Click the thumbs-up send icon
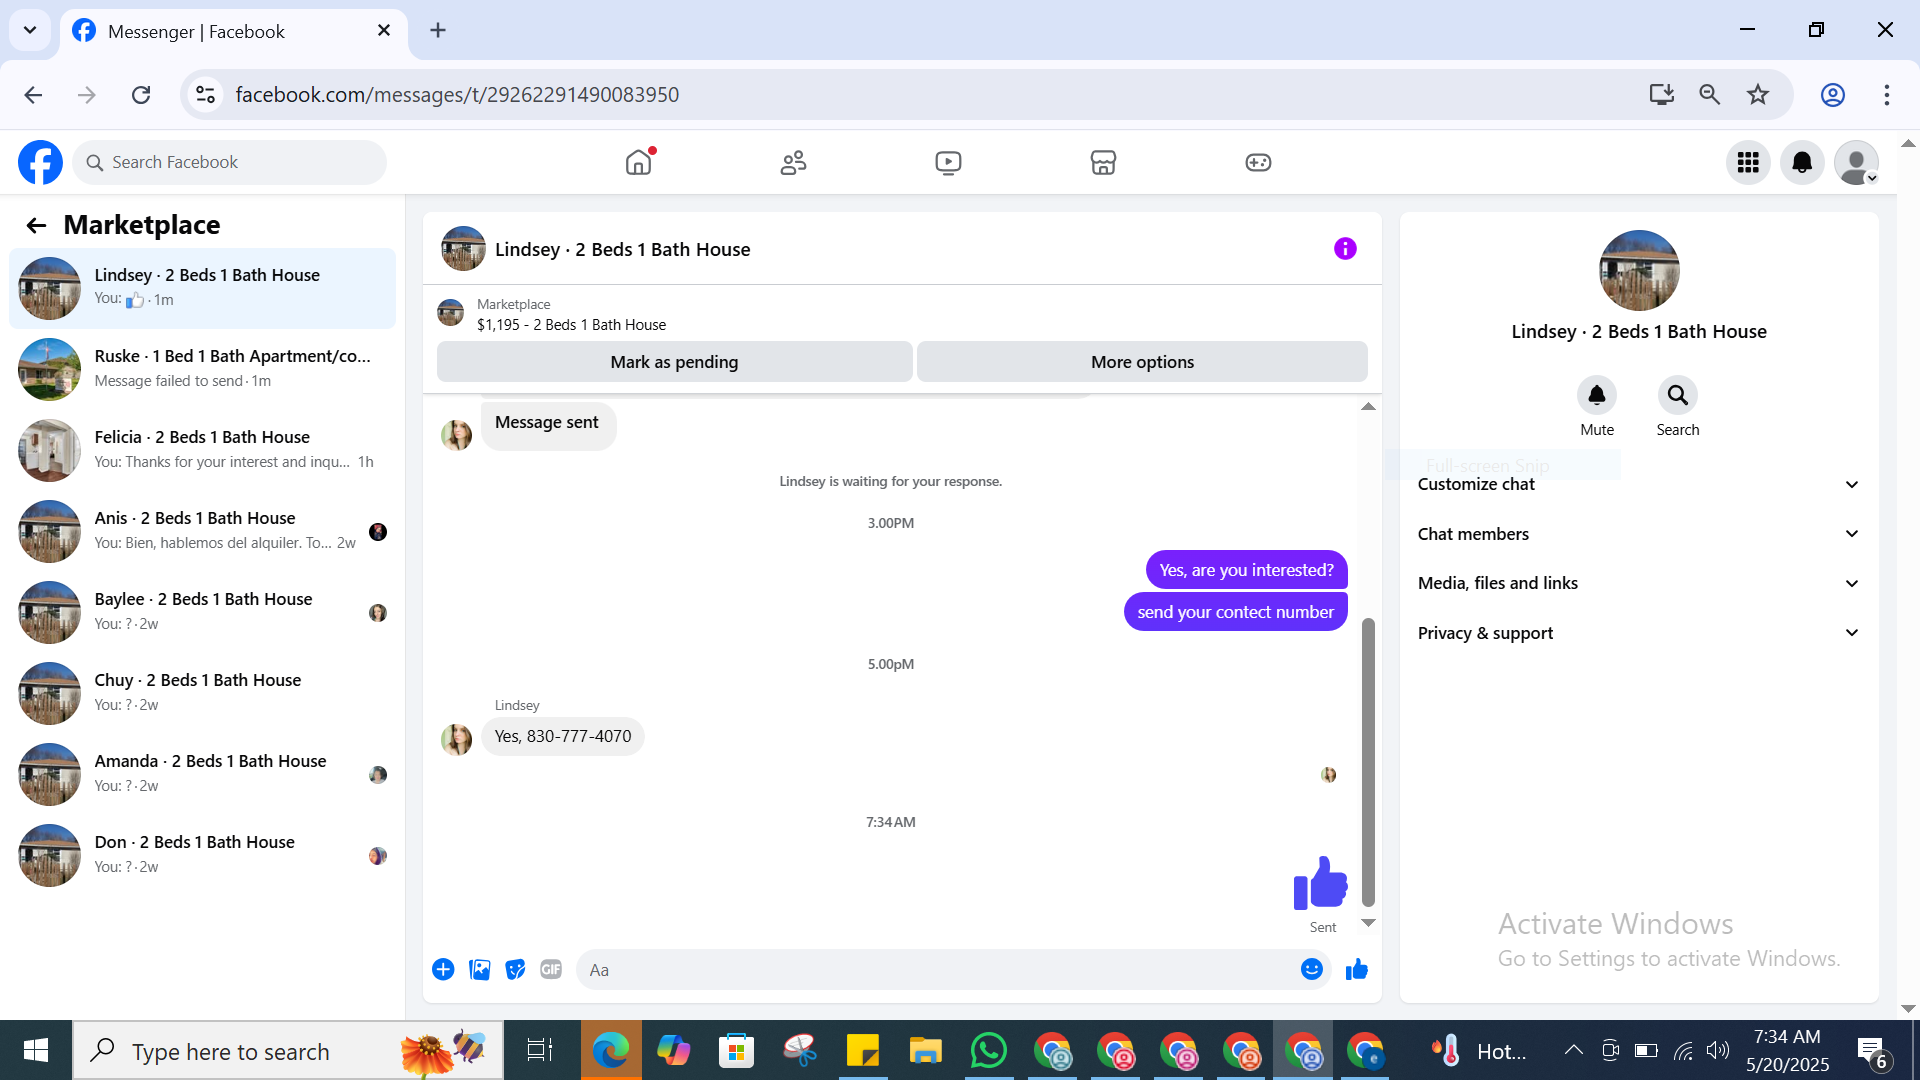Screen dimensions: 1920x1080 point(1356,969)
